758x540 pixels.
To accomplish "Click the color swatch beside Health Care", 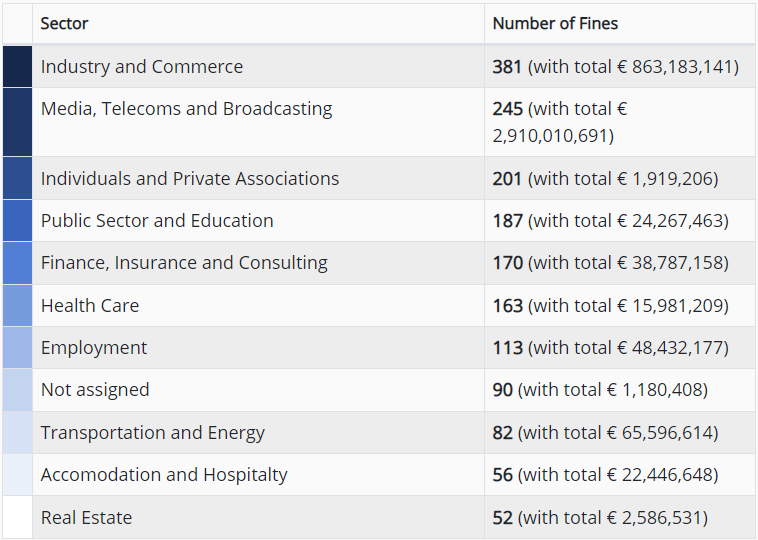I will pyautogui.click(x=18, y=306).
